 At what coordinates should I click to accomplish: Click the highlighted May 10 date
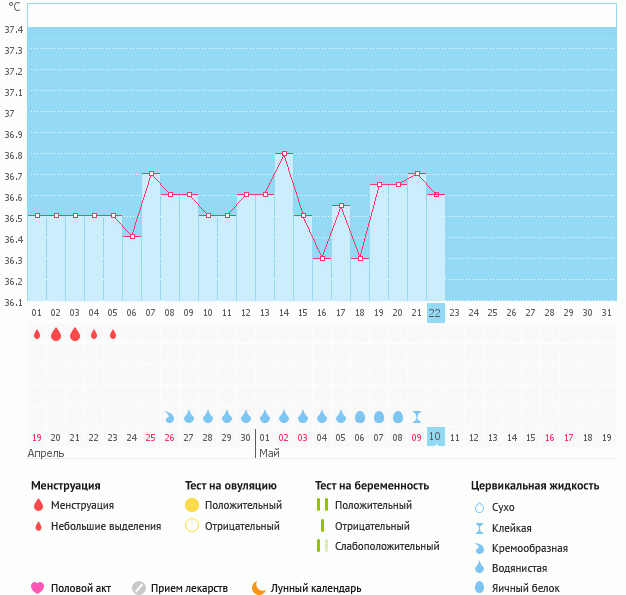tap(435, 437)
